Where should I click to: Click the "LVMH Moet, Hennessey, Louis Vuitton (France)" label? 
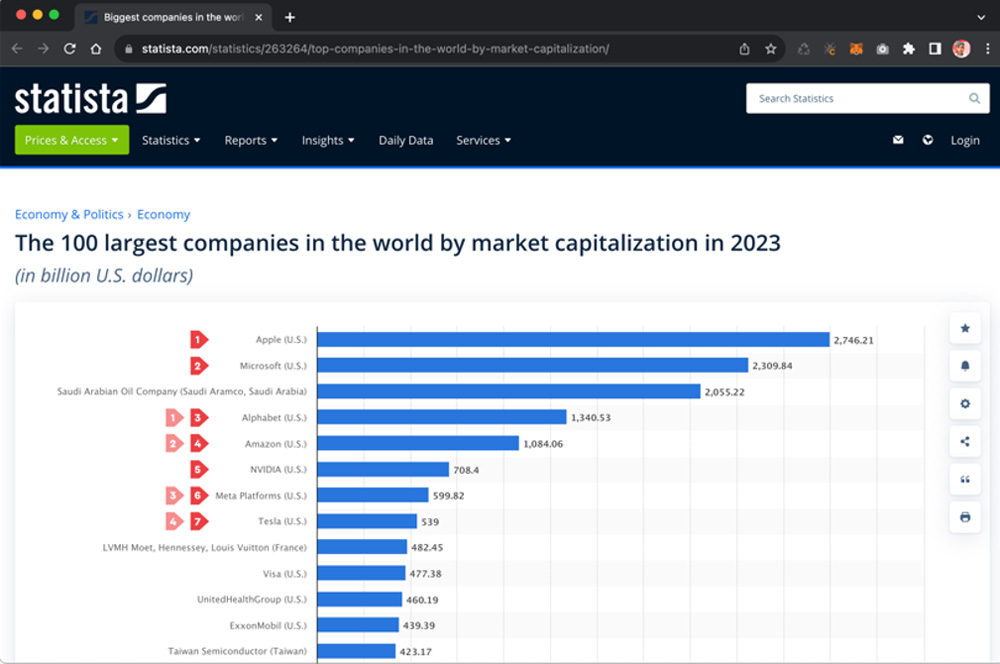point(205,547)
